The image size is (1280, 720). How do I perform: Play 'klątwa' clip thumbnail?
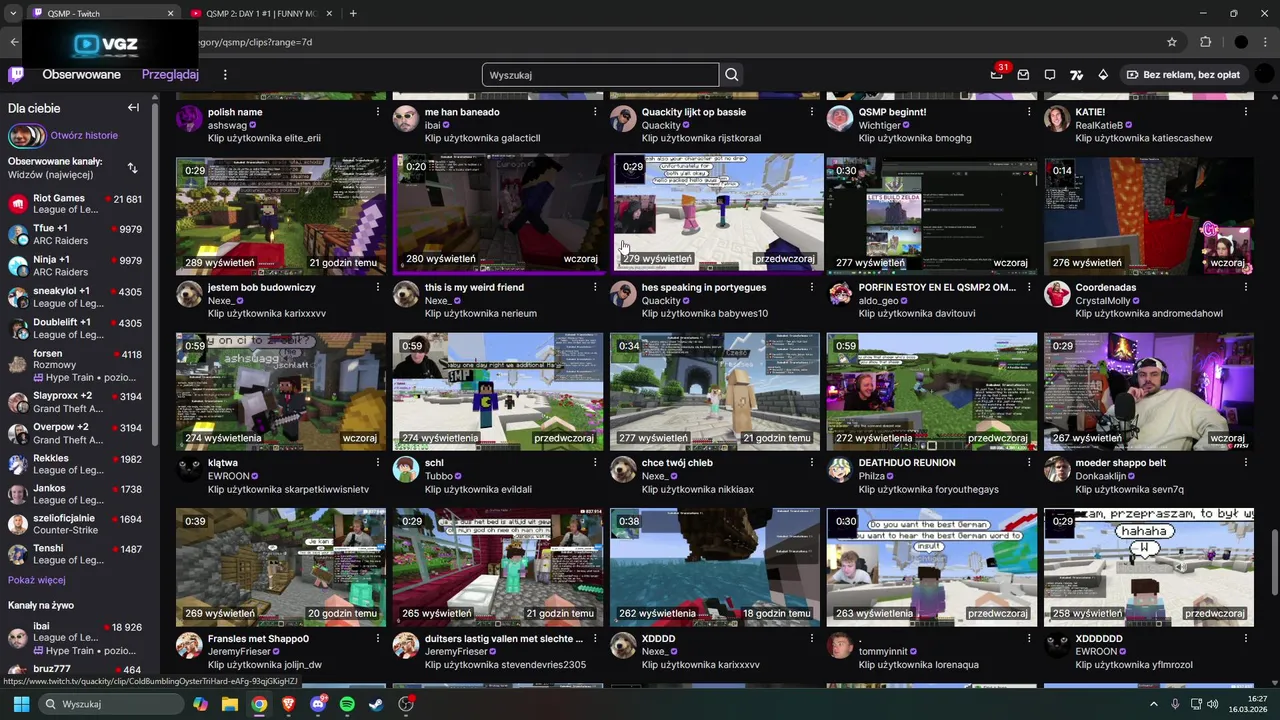point(281,391)
